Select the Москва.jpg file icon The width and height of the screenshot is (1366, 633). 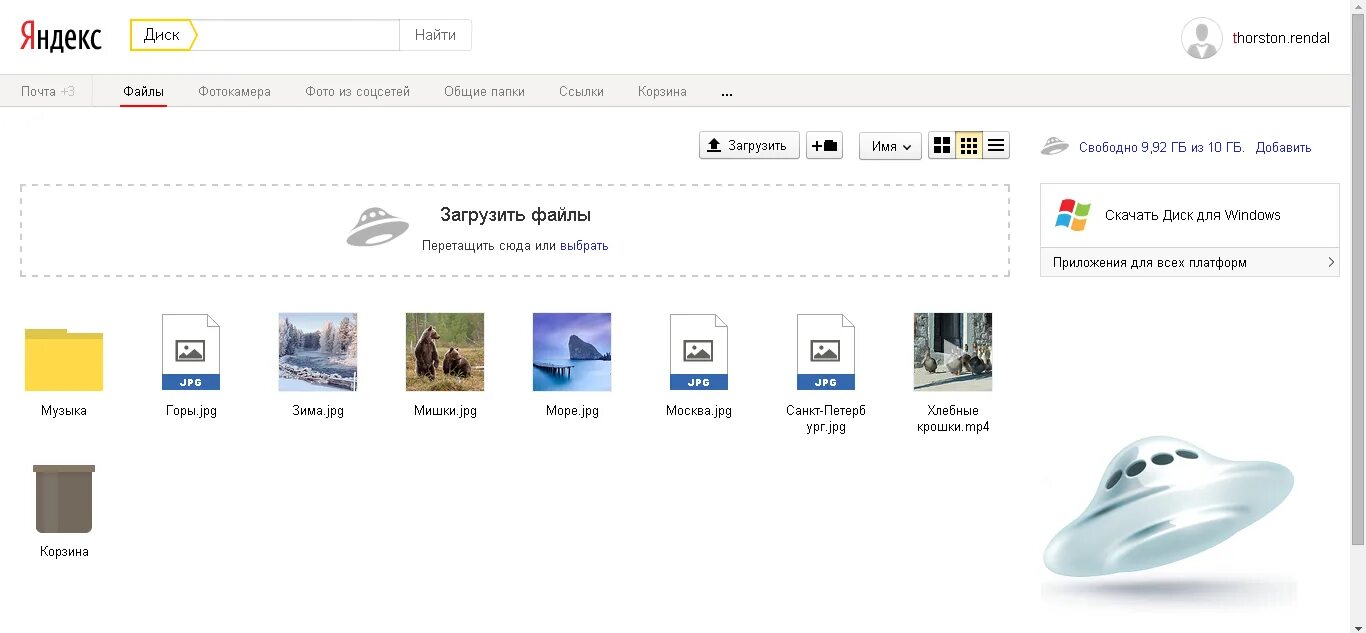point(699,352)
